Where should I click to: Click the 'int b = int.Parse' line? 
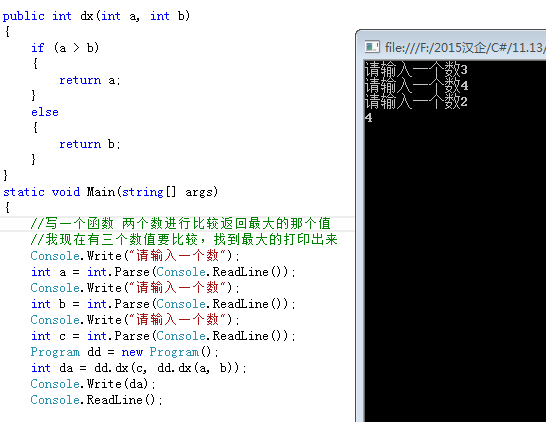click(163, 304)
